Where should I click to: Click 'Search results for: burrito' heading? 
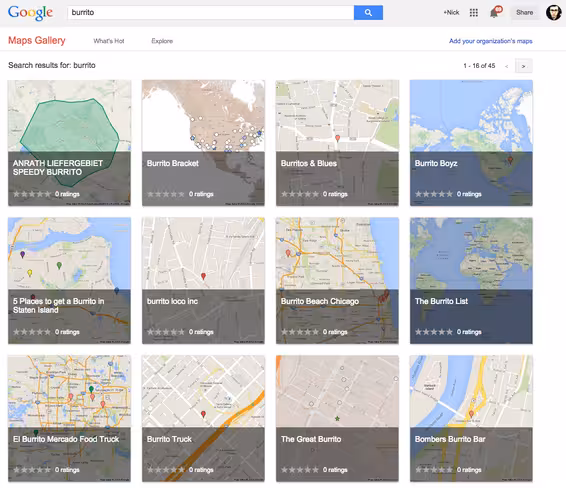point(52,65)
